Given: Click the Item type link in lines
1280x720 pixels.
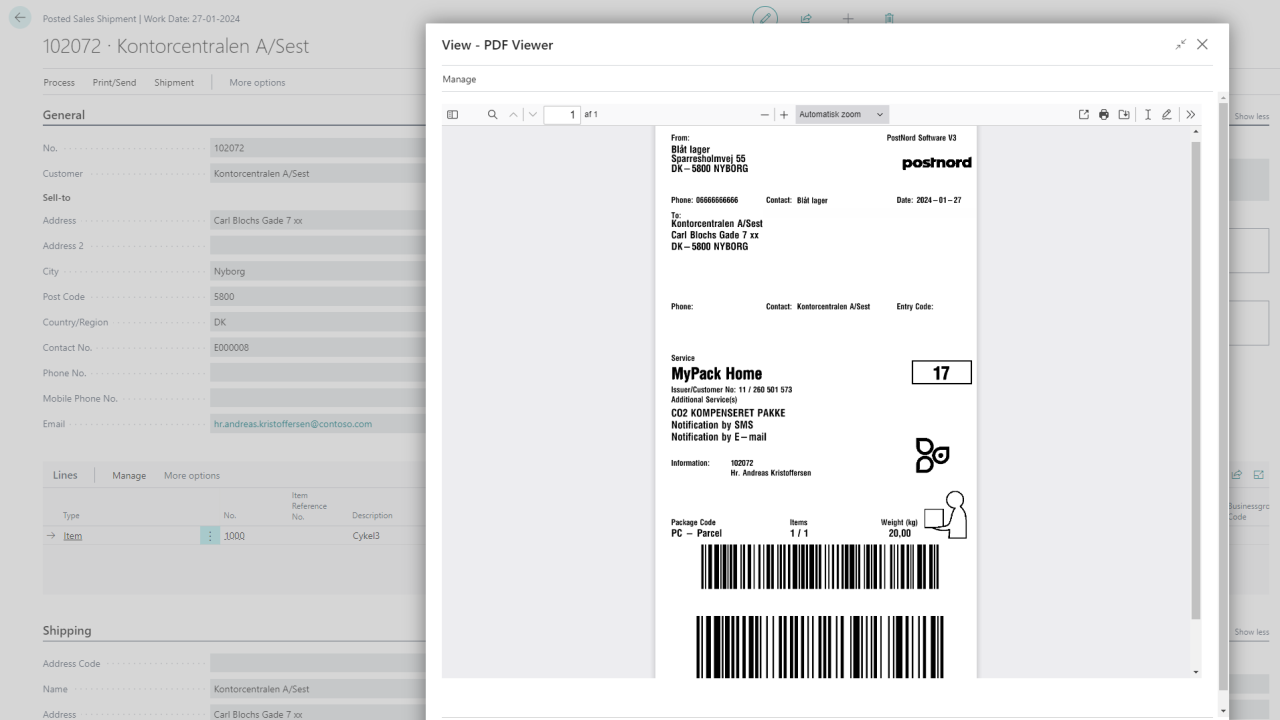Looking at the screenshot, I should (72, 536).
